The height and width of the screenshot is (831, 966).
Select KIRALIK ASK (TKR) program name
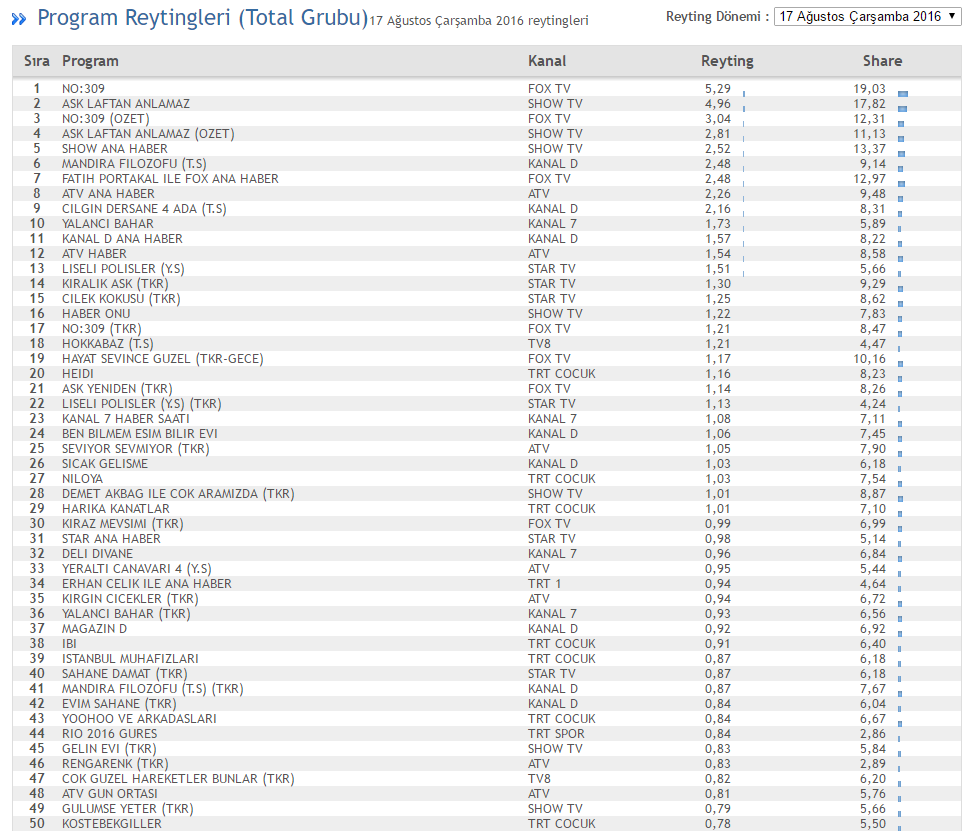coord(115,283)
